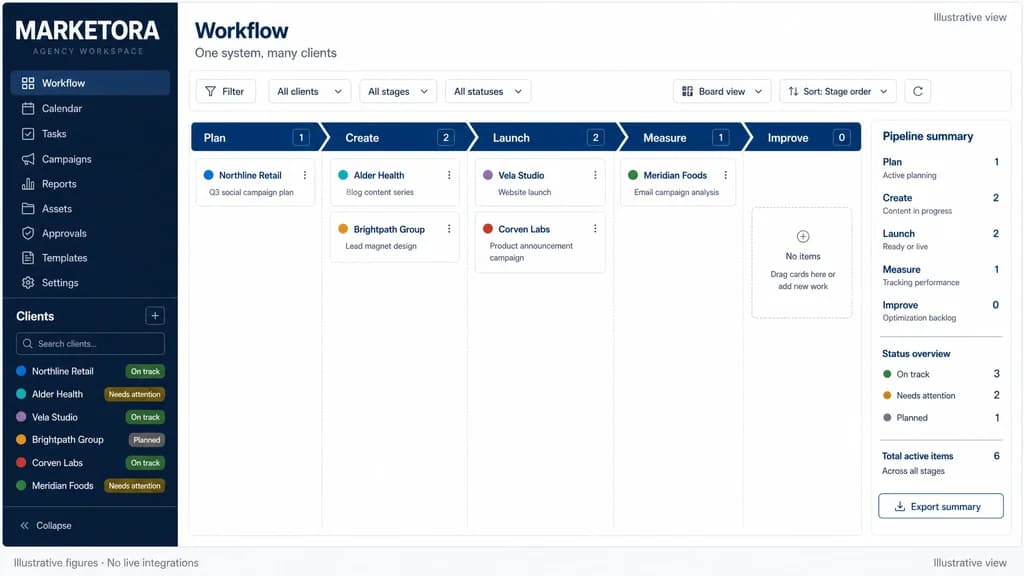Click the Approvals shield icon
This screenshot has height=576, width=1024.
click(x=27, y=233)
